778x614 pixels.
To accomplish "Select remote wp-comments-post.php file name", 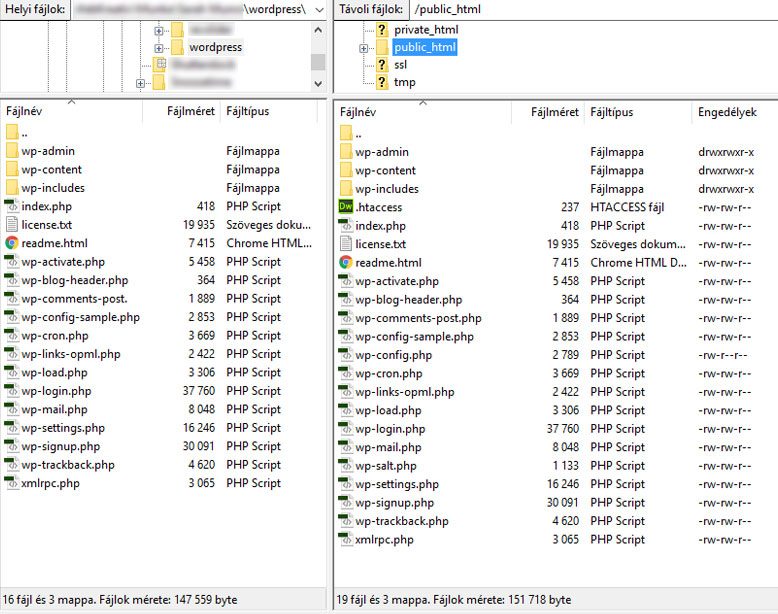I will [x=418, y=318].
